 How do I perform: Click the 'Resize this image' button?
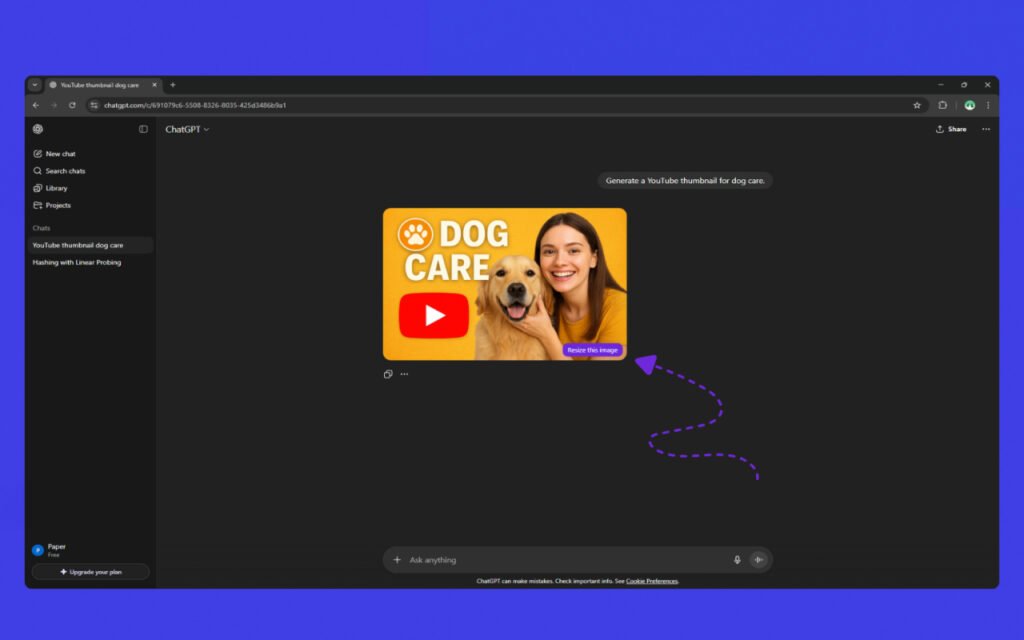coord(593,350)
